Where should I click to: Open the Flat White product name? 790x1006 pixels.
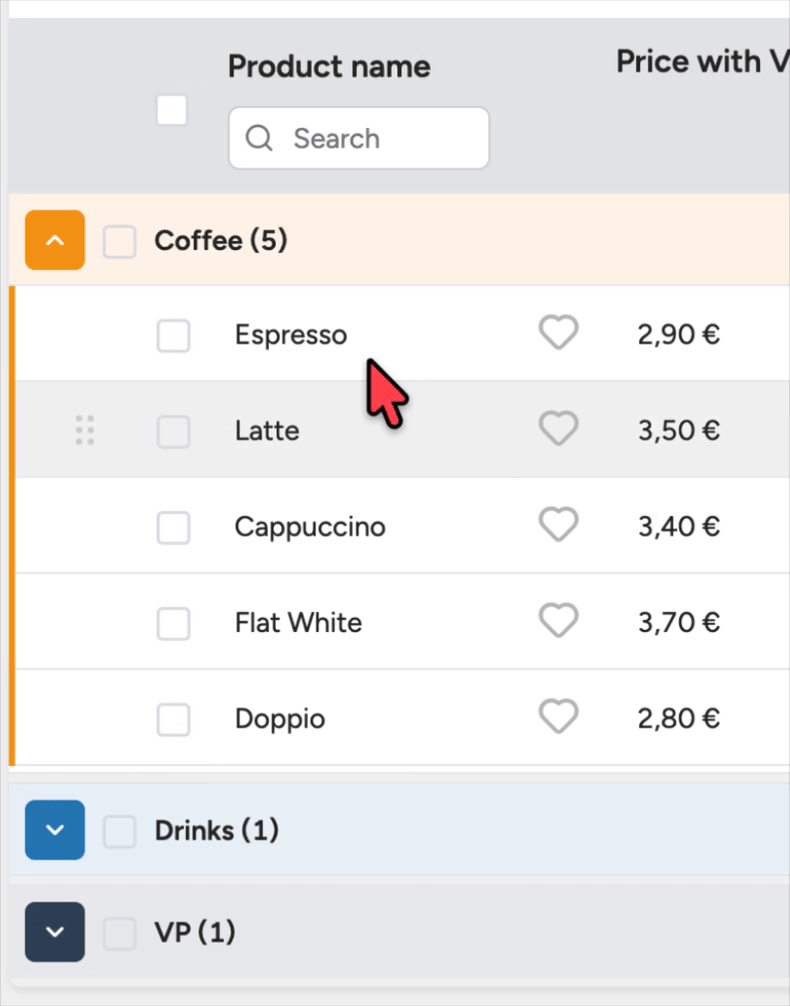point(298,622)
